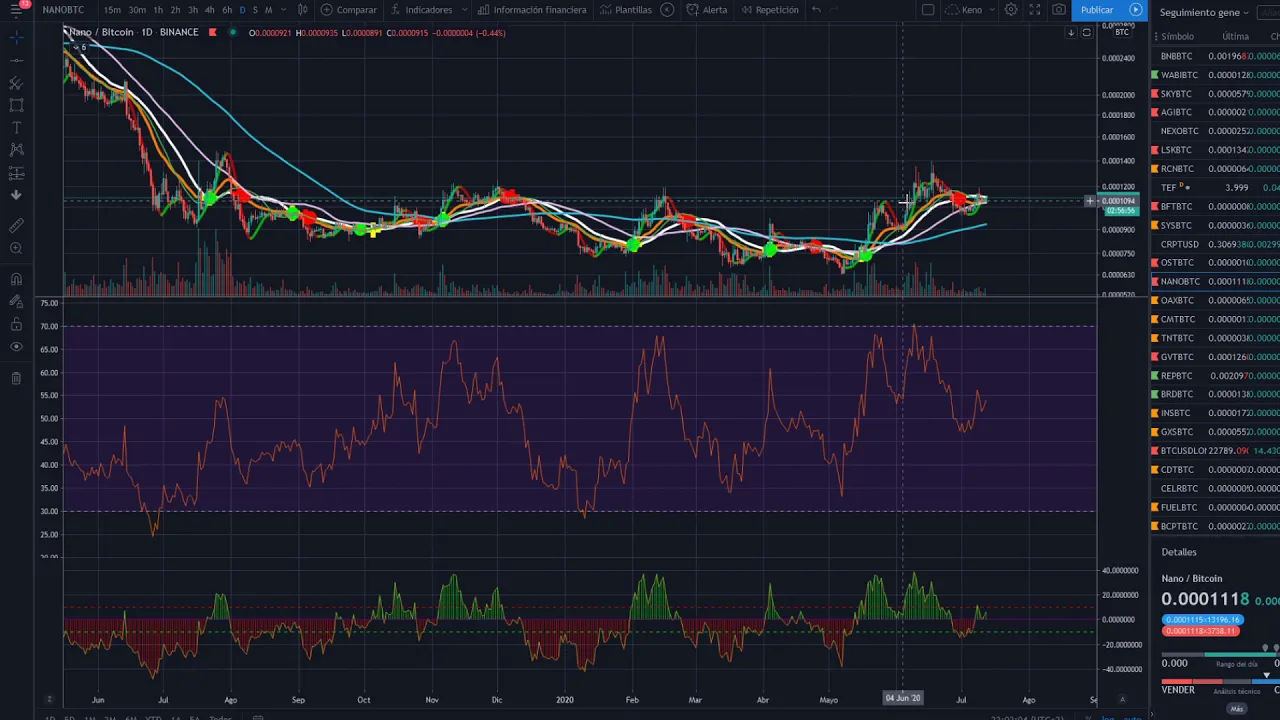Select the text annotation tool
The width and height of the screenshot is (1280, 720).
[16, 128]
